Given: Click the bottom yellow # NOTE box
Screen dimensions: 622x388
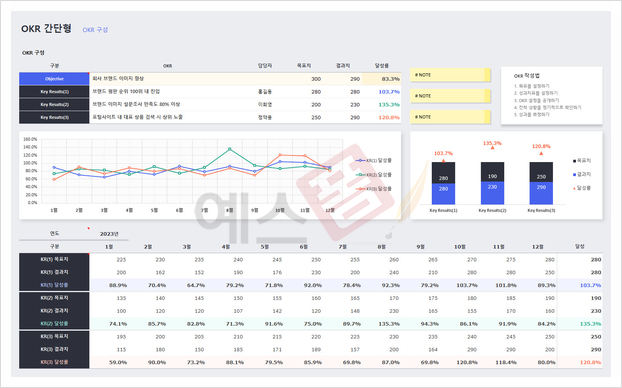Looking at the screenshot, I should (x=450, y=117).
